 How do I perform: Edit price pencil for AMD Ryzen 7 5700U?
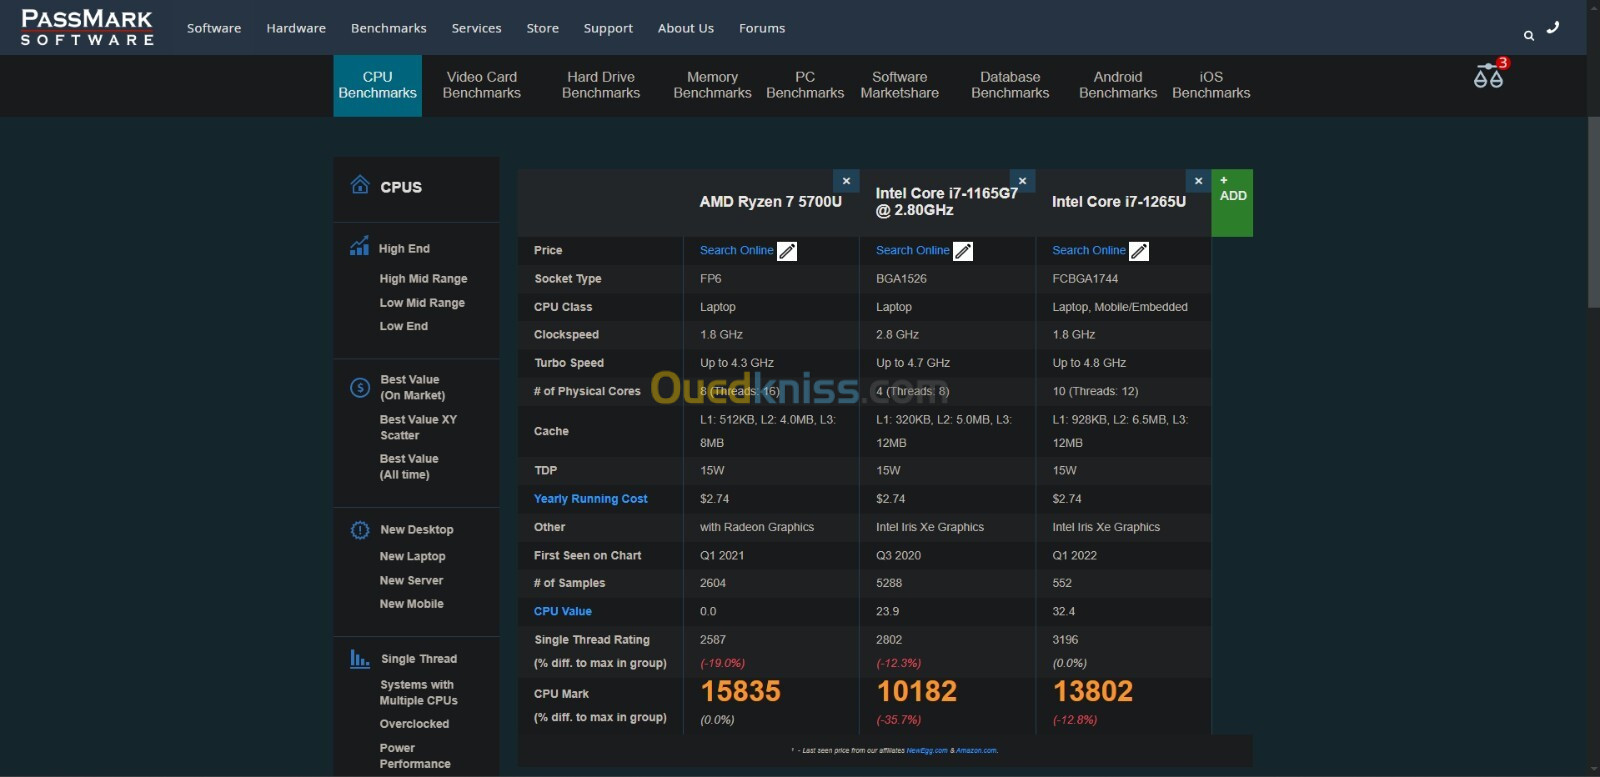(787, 251)
